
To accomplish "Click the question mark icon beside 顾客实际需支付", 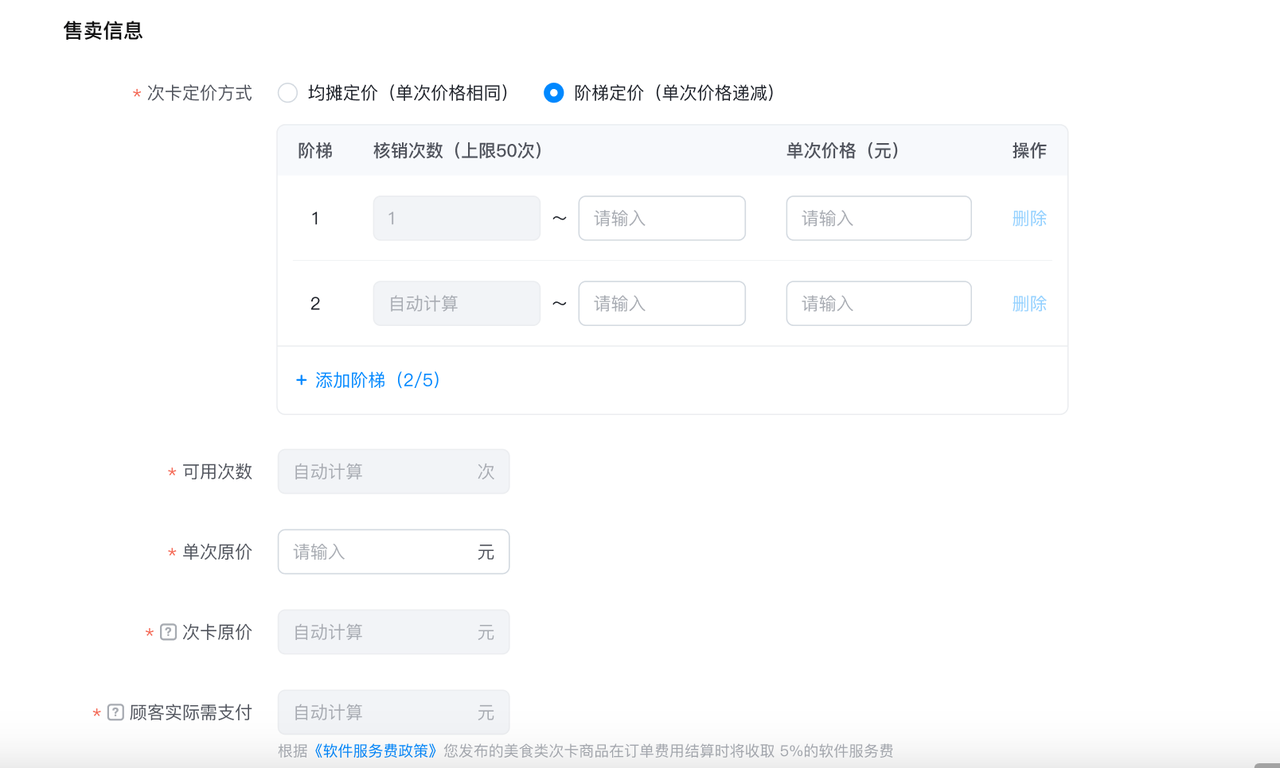I will 115,713.
